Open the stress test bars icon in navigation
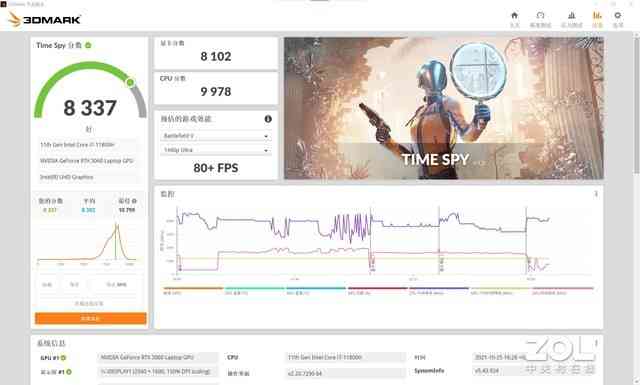This screenshot has width=640, height=385. pos(571,19)
